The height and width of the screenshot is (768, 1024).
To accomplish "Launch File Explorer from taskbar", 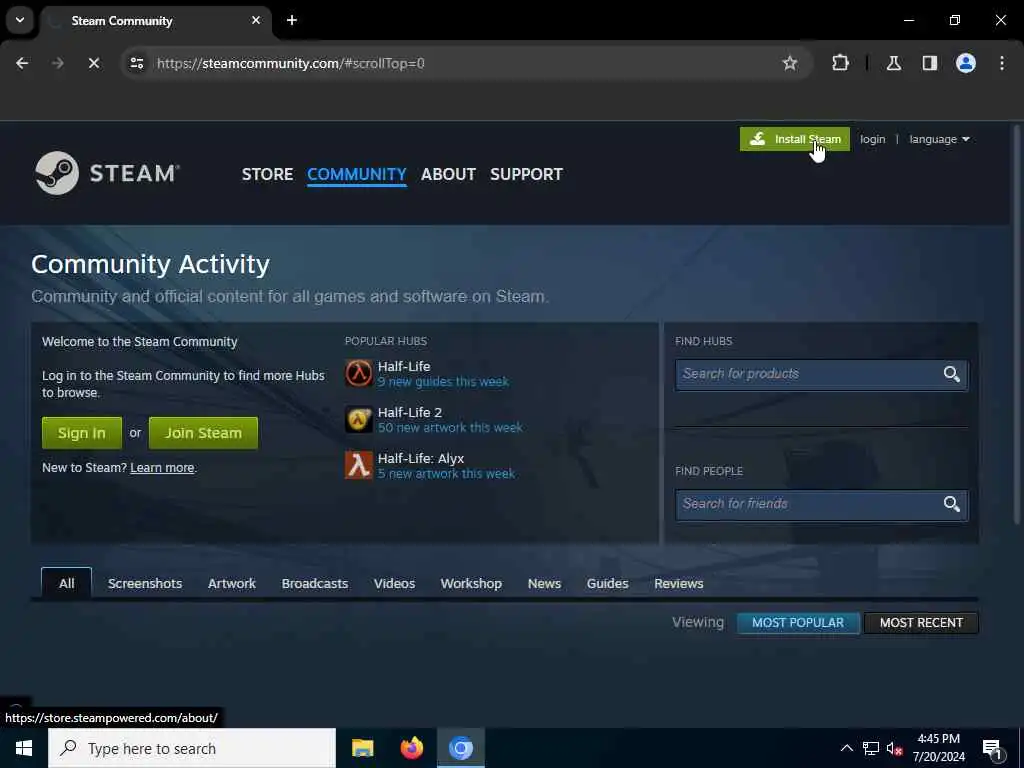I will (362, 748).
